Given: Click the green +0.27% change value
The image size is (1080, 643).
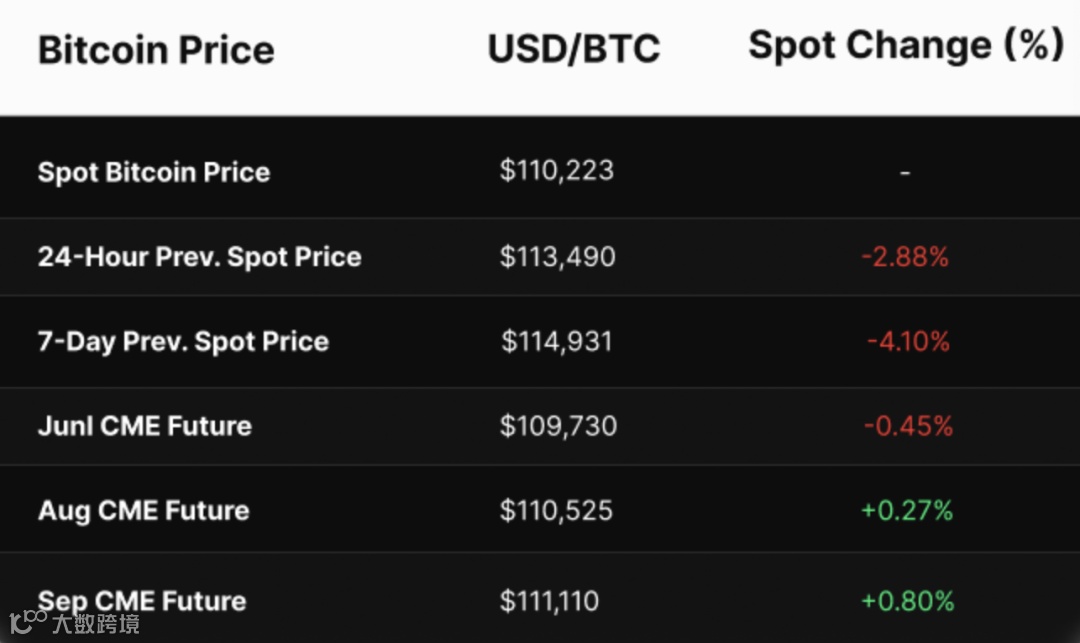Looking at the screenshot, I should point(907,511).
